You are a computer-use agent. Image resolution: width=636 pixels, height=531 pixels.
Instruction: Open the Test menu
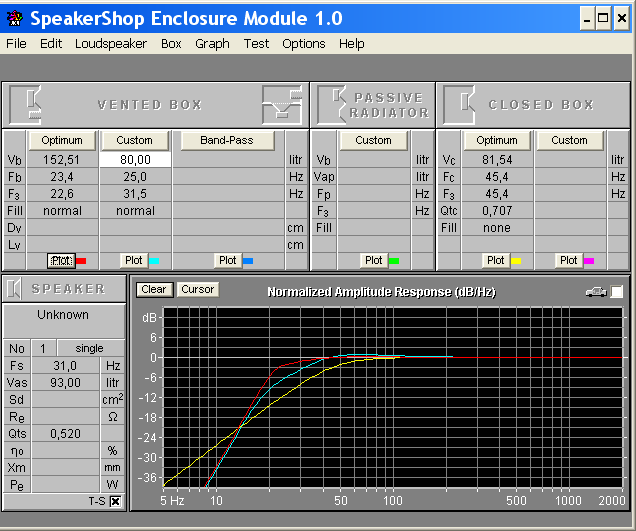(x=256, y=43)
